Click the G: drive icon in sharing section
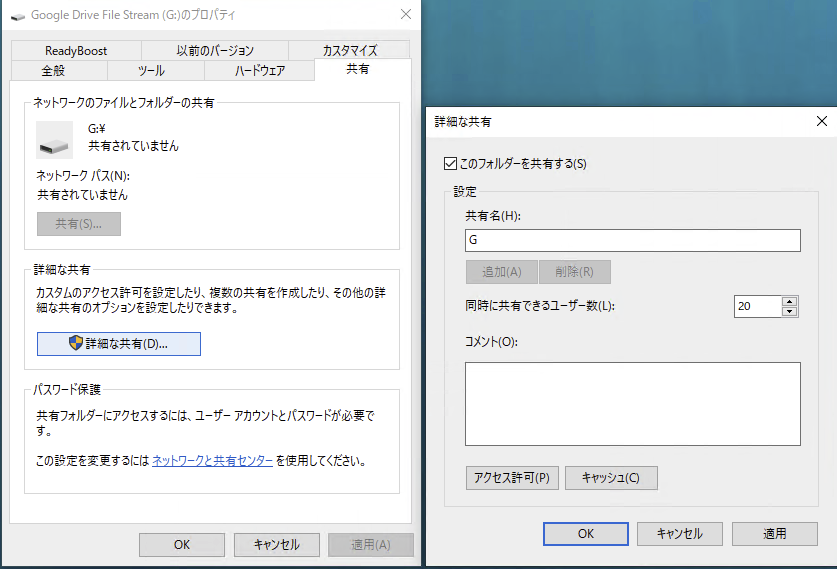The width and height of the screenshot is (837, 569). pos(54,140)
